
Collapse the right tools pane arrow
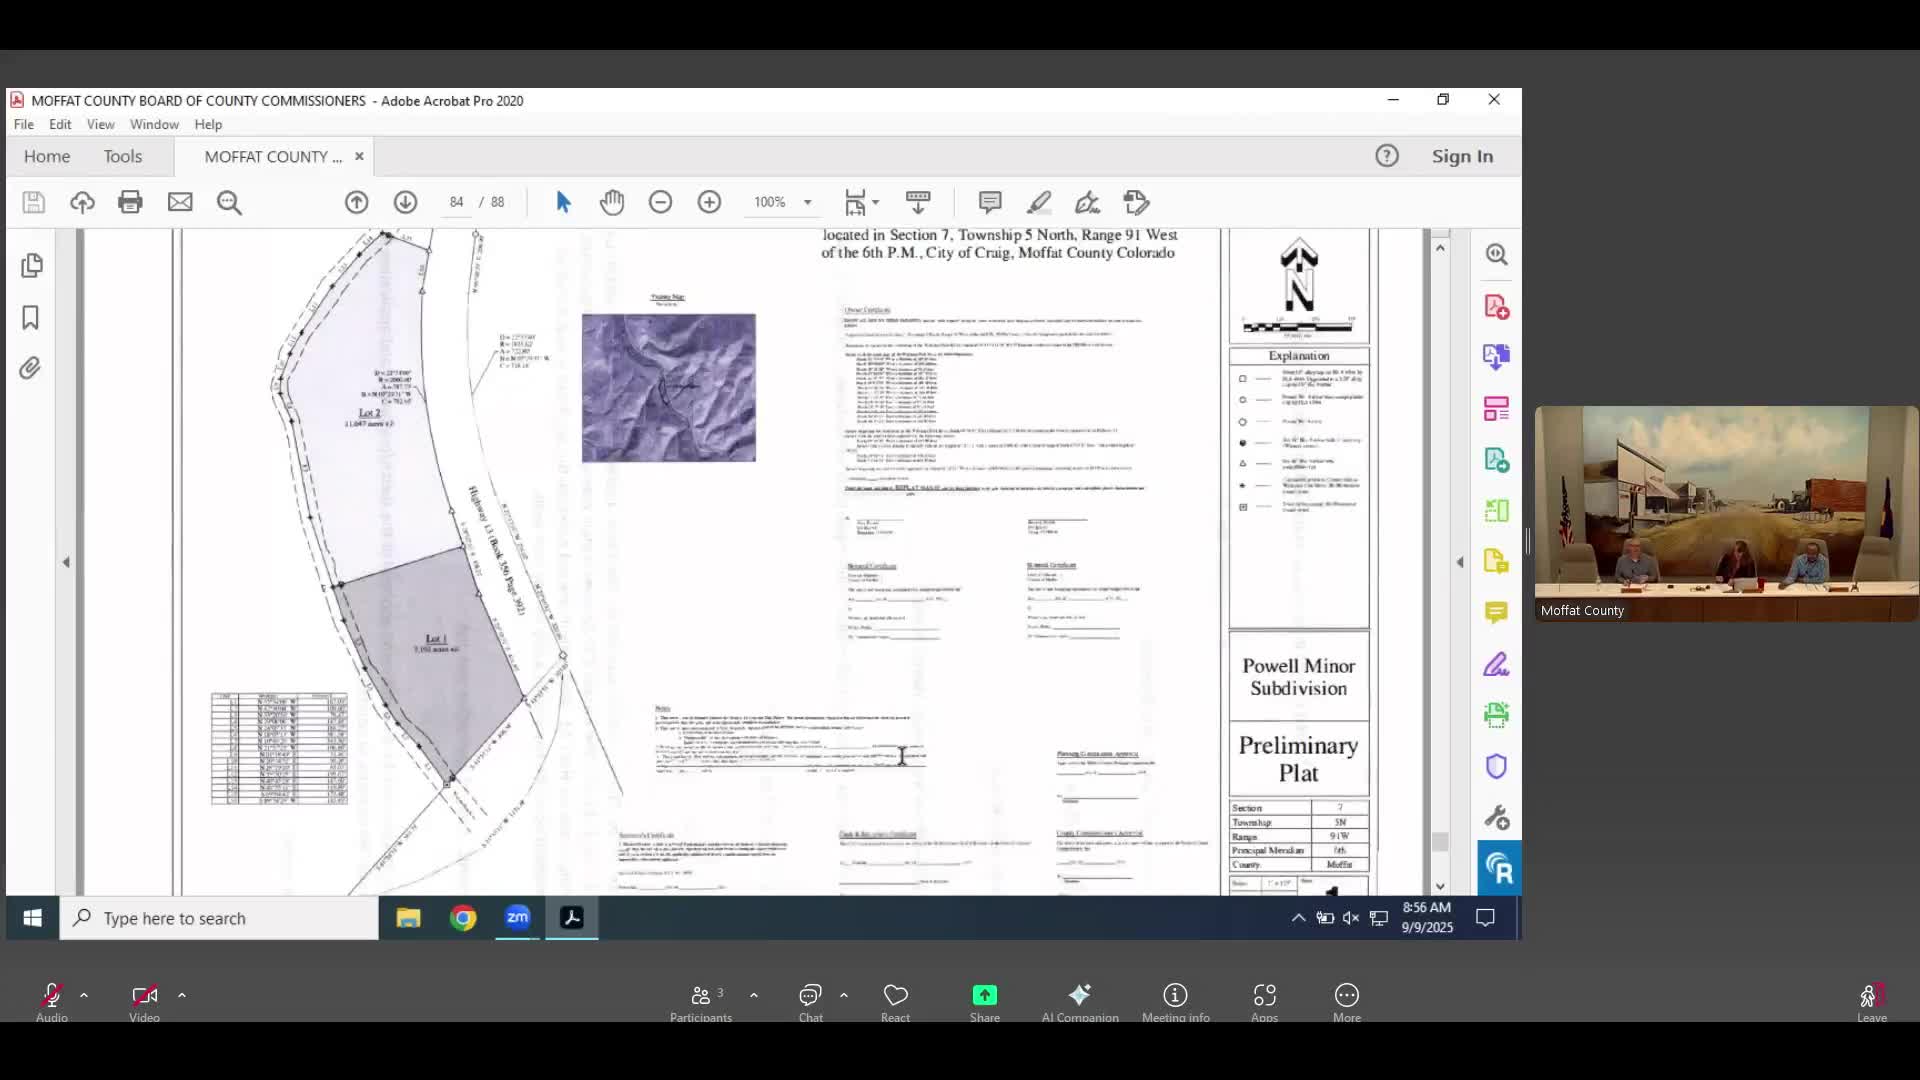click(x=1460, y=562)
